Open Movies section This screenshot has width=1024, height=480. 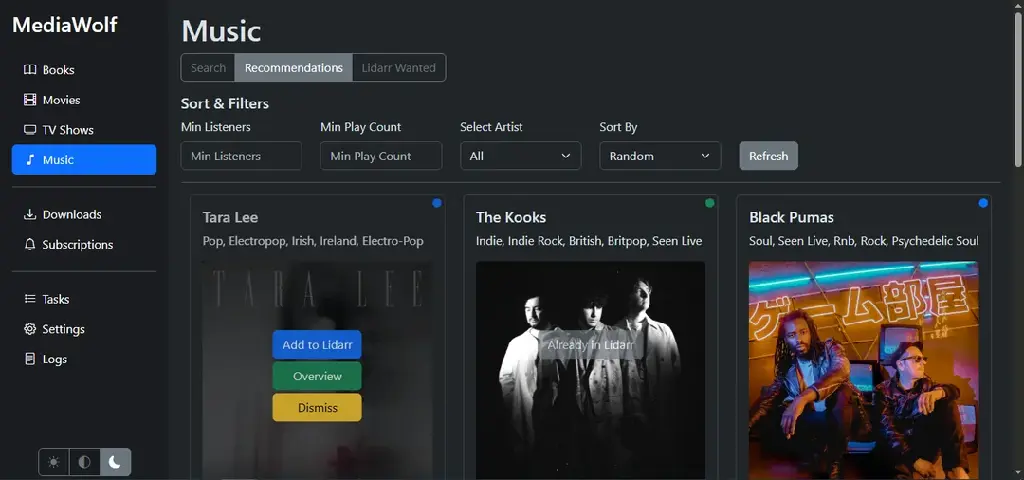pyautogui.click(x=84, y=100)
